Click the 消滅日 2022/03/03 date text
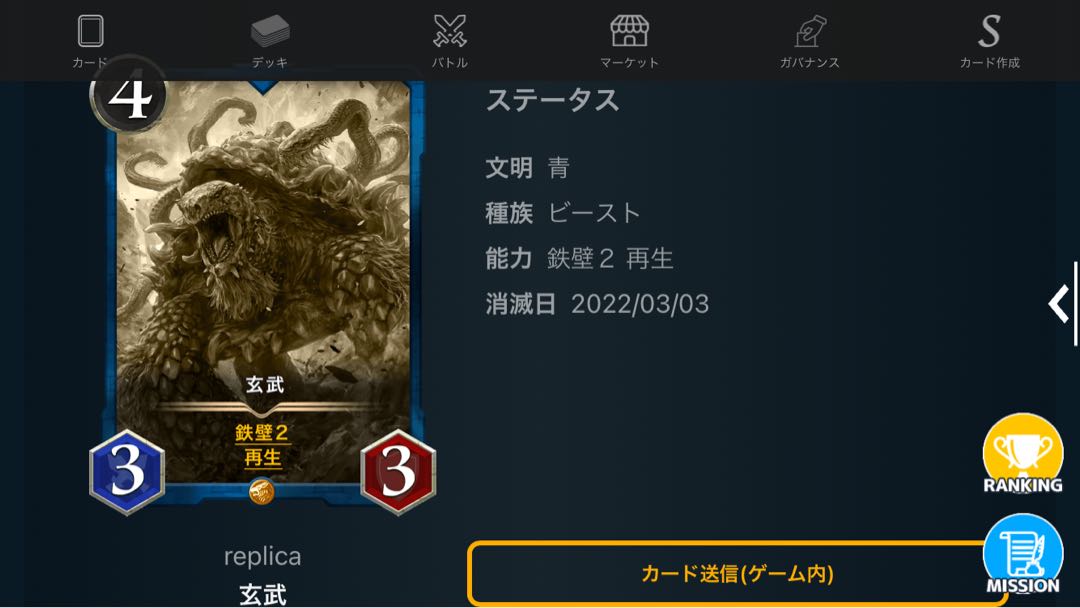The width and height of the screenshot is (1080, 608). (x=596, y=304)
